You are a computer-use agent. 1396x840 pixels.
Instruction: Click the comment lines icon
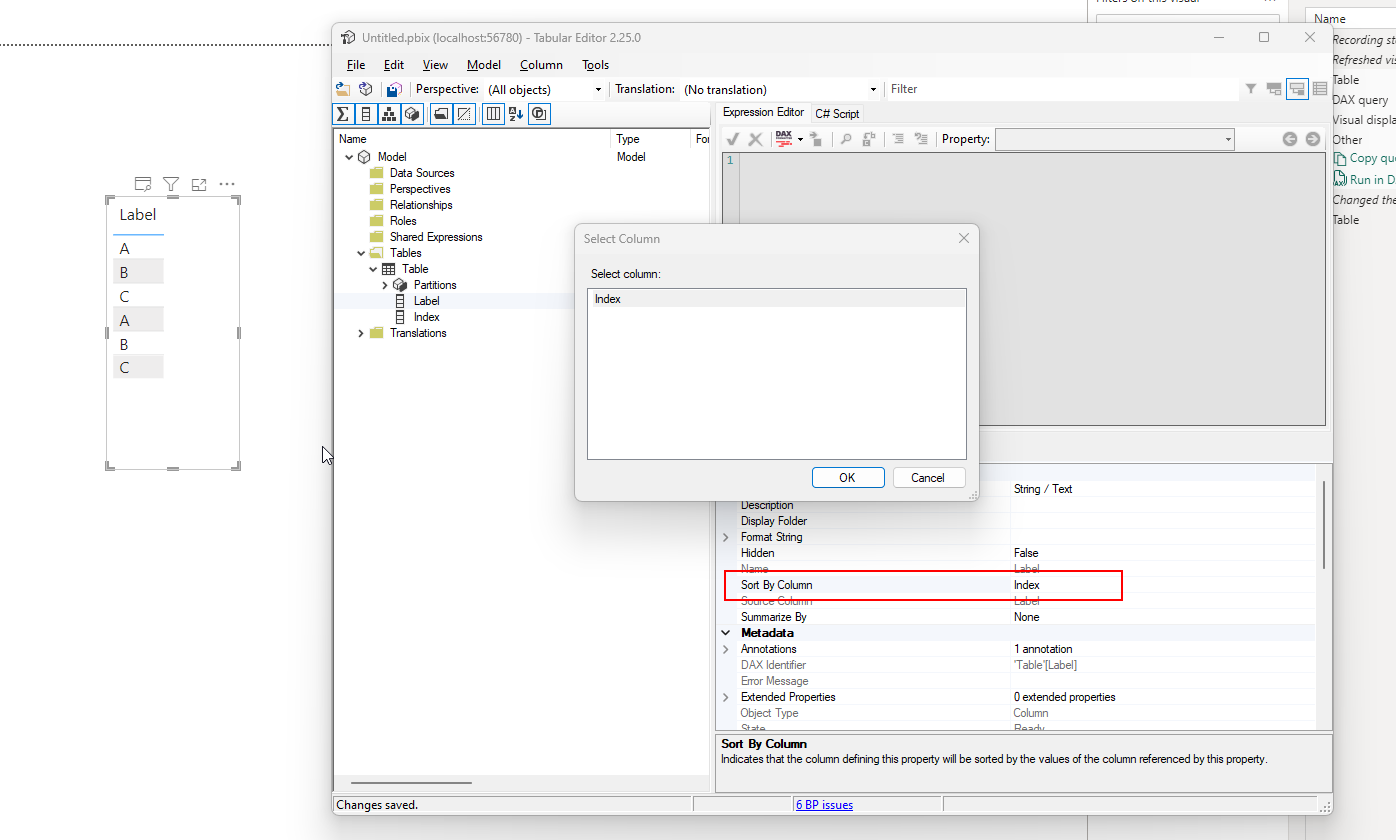(x=898, y=139)
